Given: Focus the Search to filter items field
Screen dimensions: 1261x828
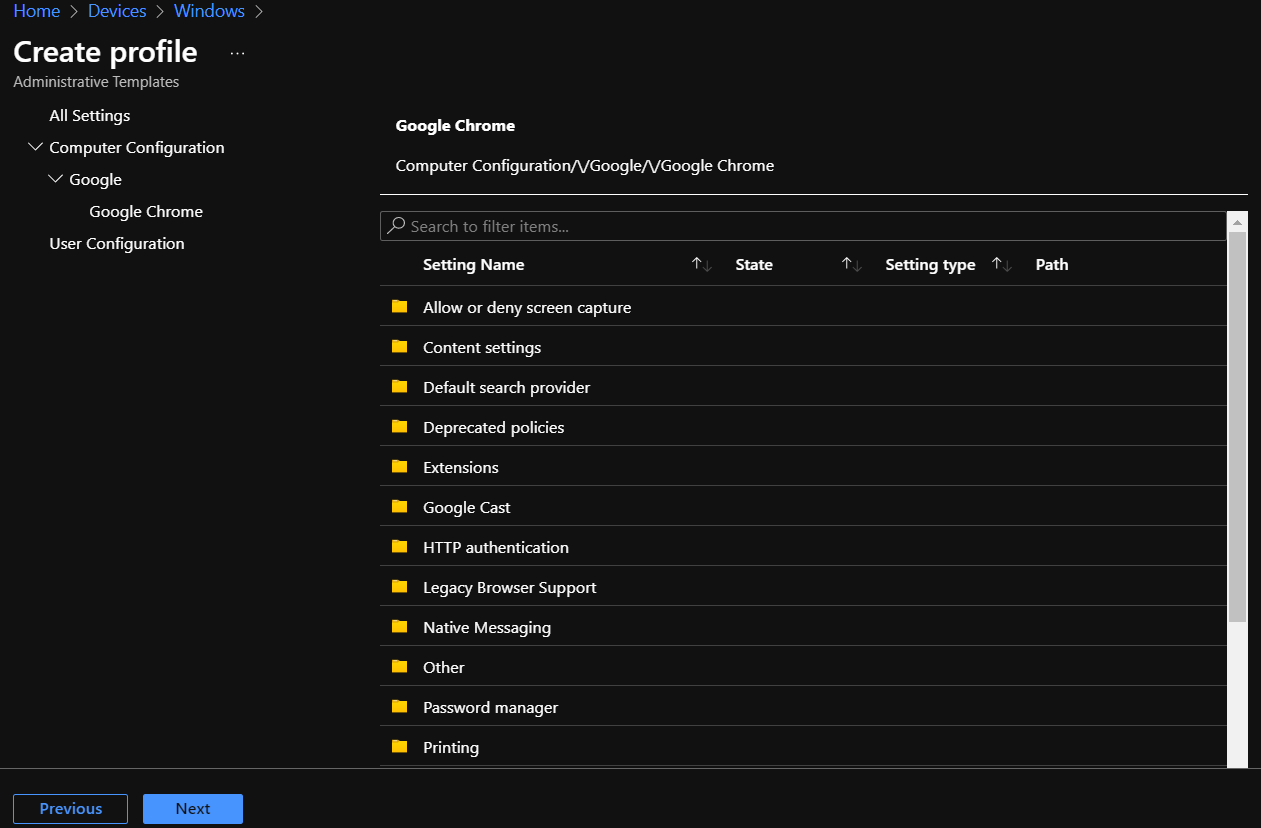Looking at the screenshot, I should (x=803, y=226).
